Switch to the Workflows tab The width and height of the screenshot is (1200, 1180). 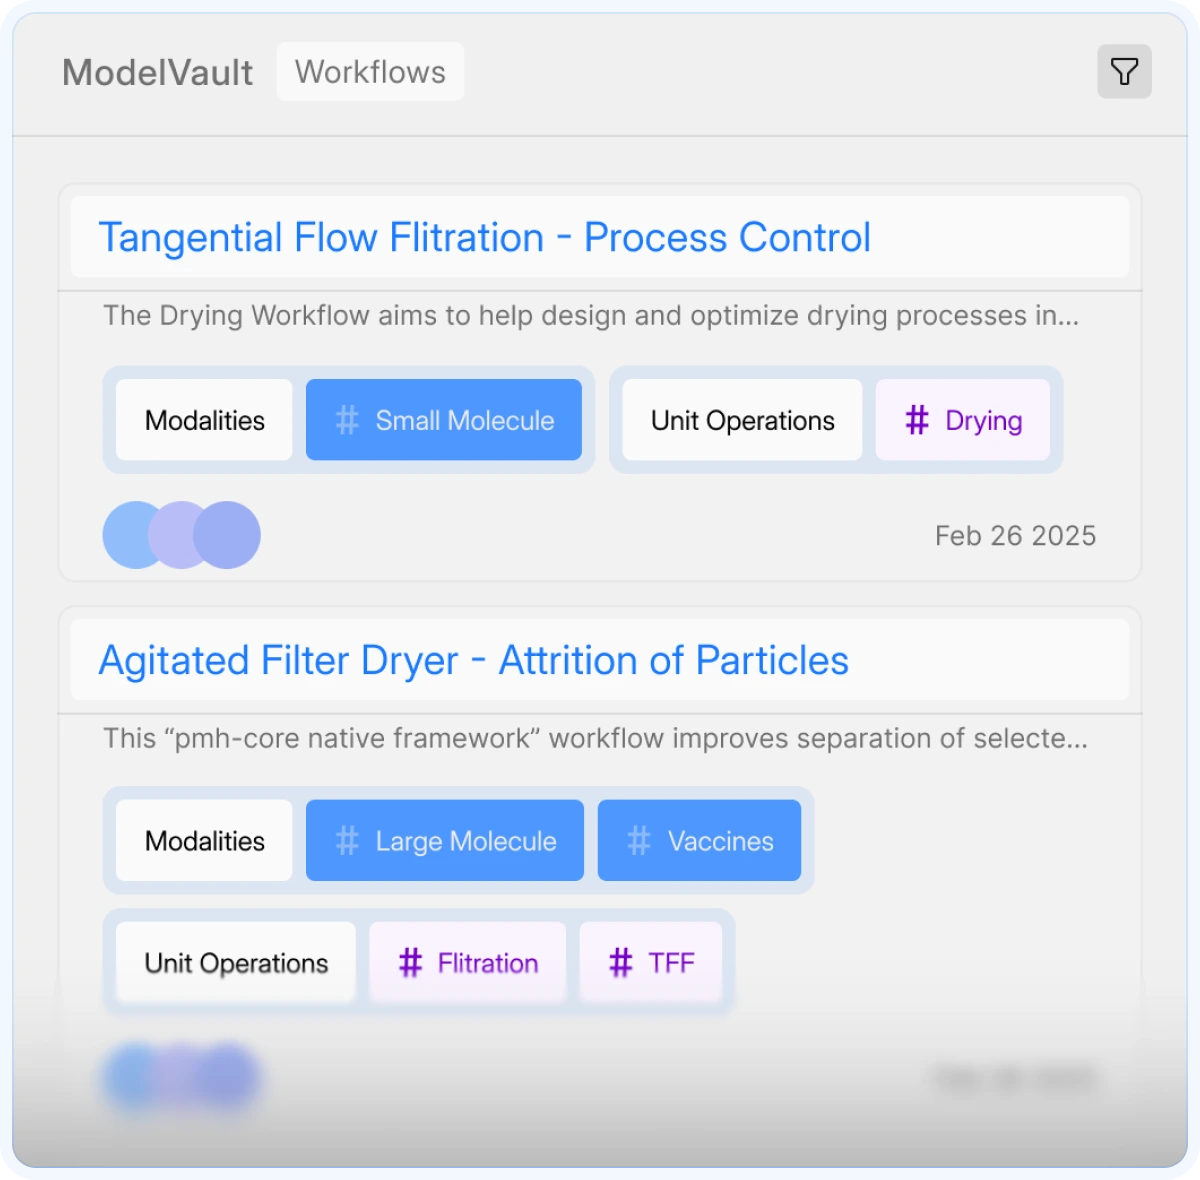pos(370,72)
